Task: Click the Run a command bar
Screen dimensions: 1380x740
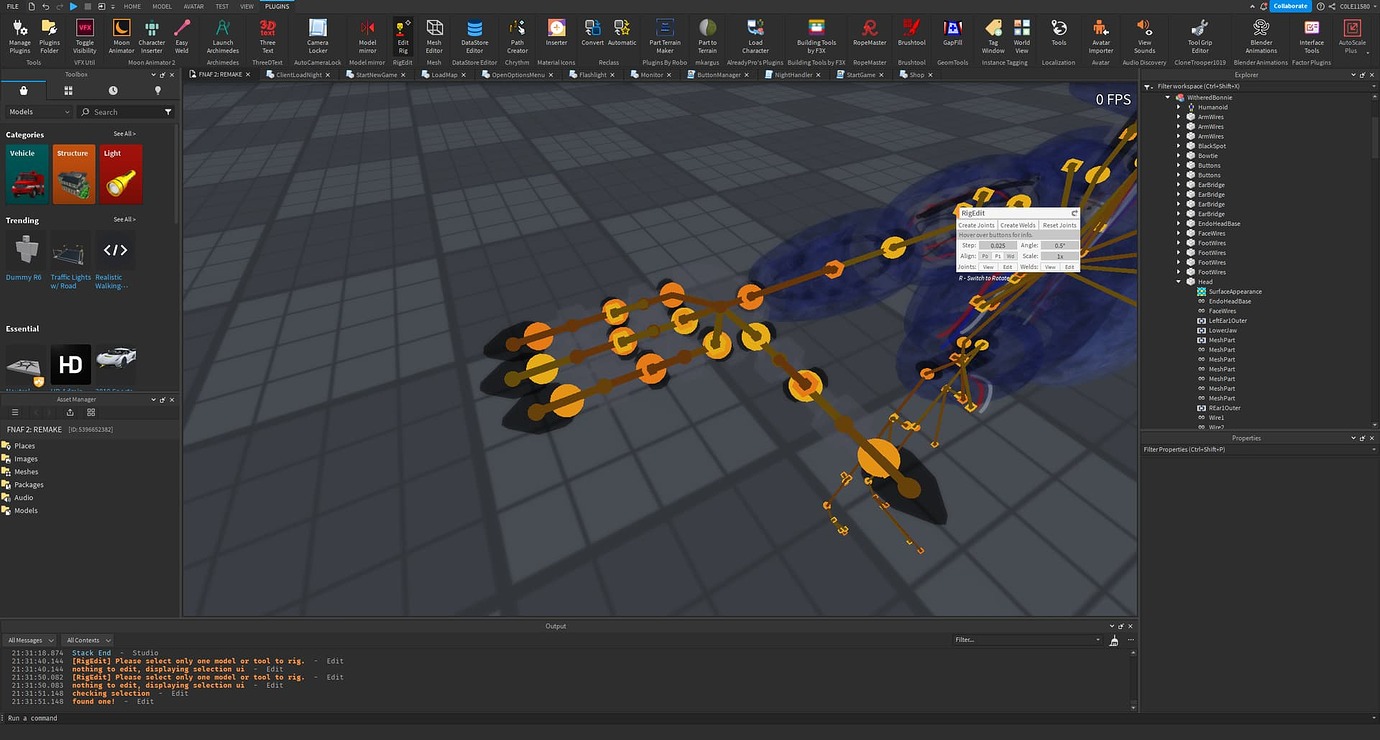Action: pos(690,718)
